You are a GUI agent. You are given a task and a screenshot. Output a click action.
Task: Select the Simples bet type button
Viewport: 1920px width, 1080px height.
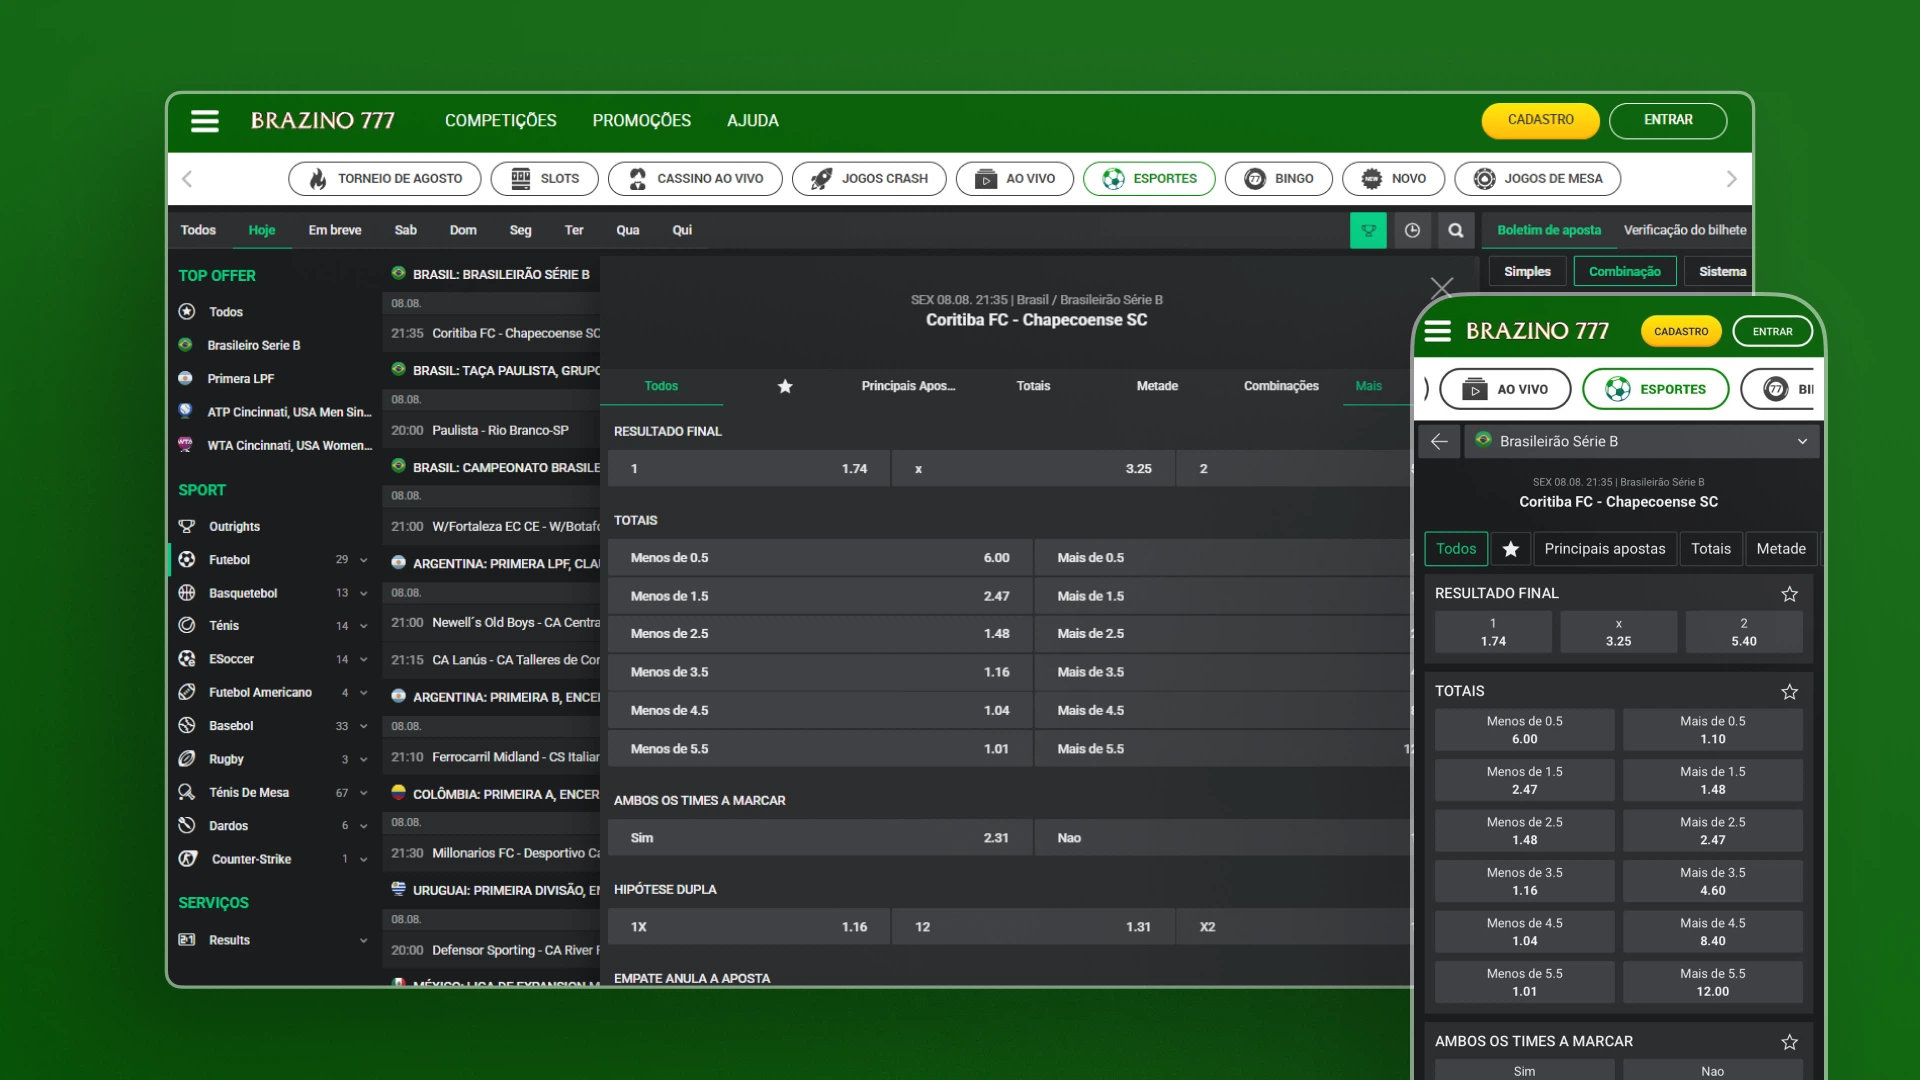(x=1527, y=271)
